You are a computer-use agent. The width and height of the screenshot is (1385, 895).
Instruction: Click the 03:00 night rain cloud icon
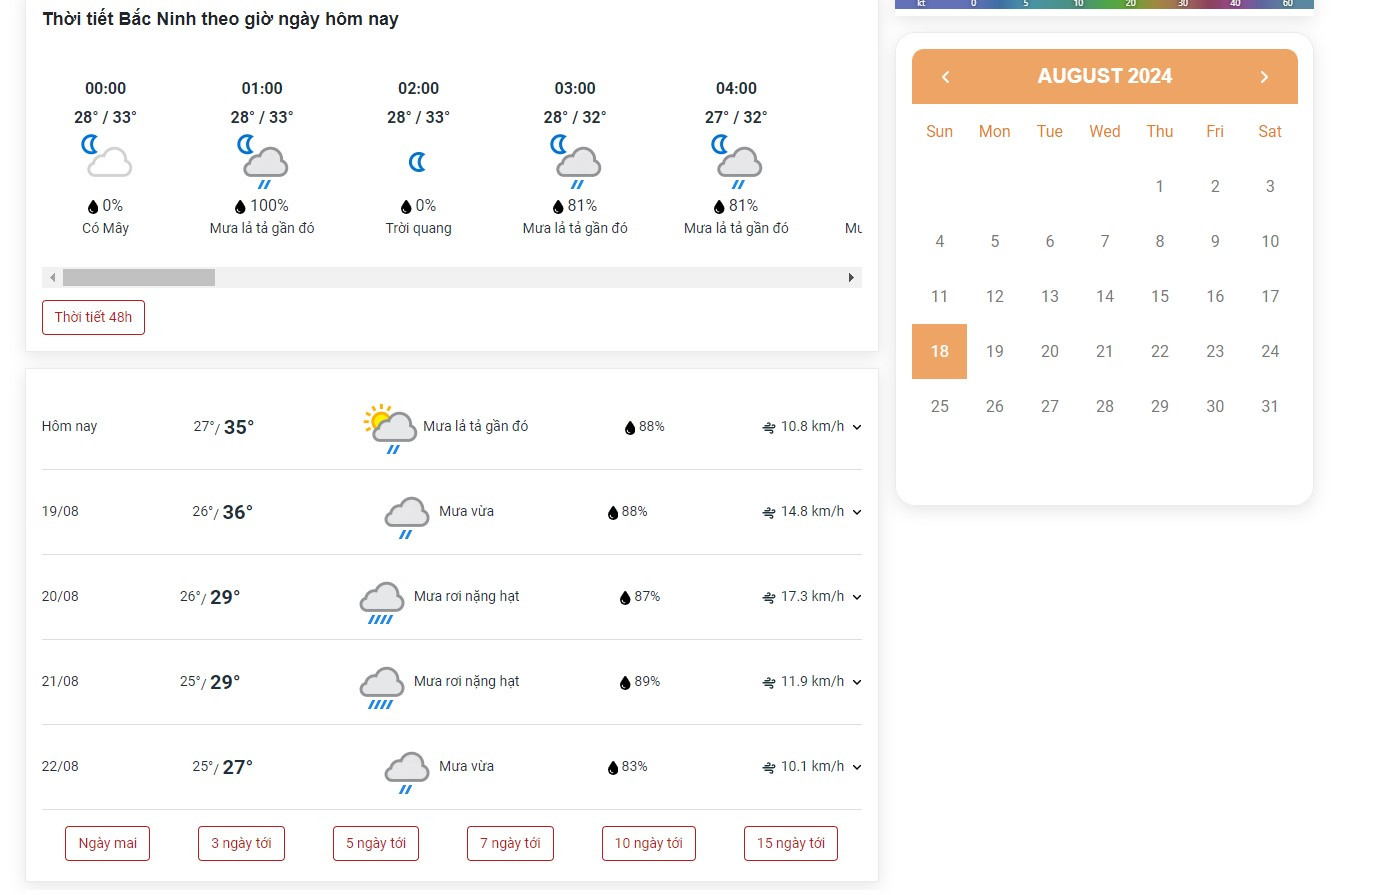[x=575, y=161]
